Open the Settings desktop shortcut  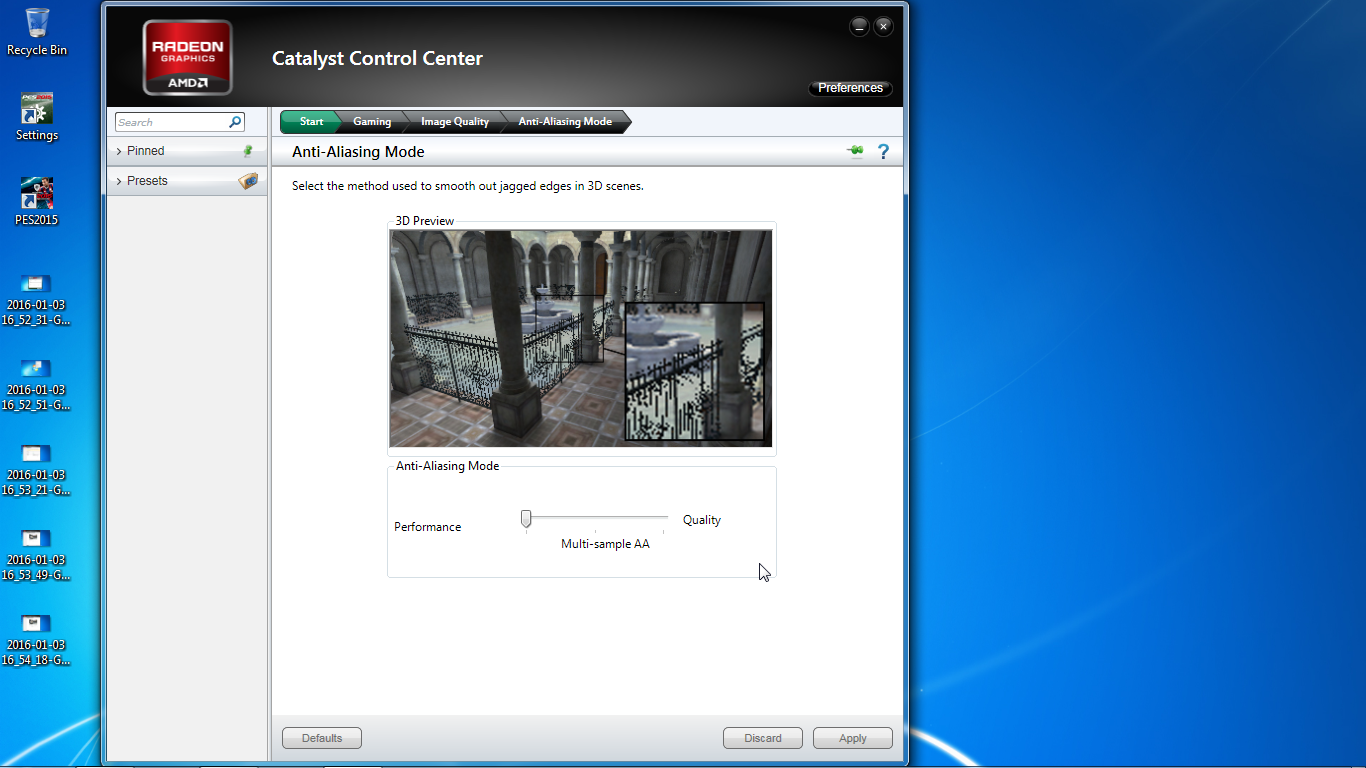coord(37,117)
